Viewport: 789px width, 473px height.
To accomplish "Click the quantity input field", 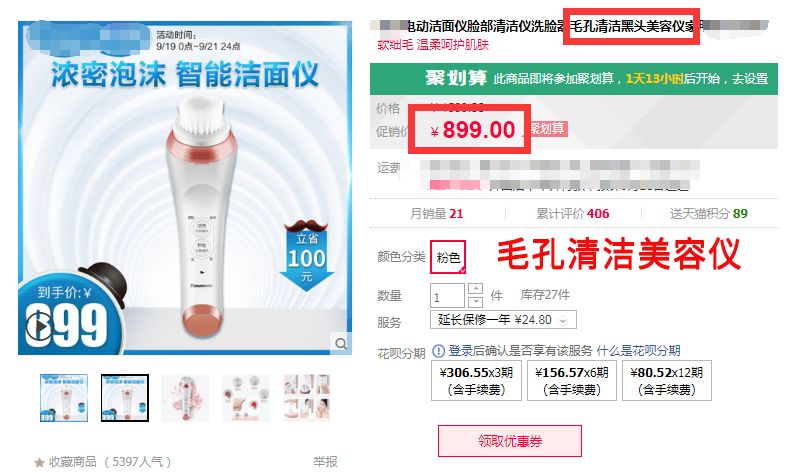I will tap(447, 295).
